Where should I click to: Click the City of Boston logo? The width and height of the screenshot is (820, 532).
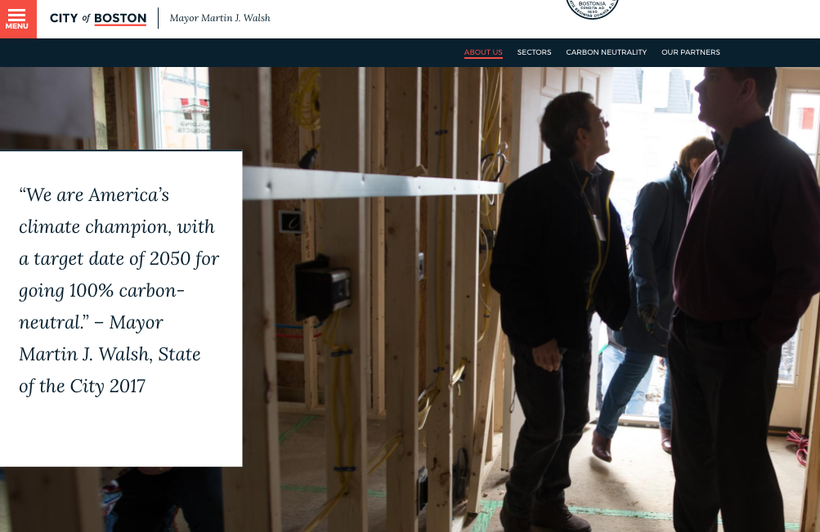[98, 18]
